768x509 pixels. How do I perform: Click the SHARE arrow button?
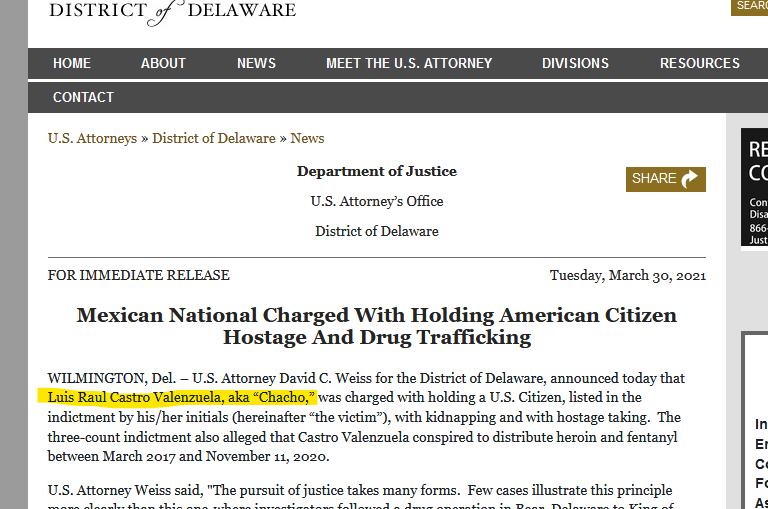665,179
